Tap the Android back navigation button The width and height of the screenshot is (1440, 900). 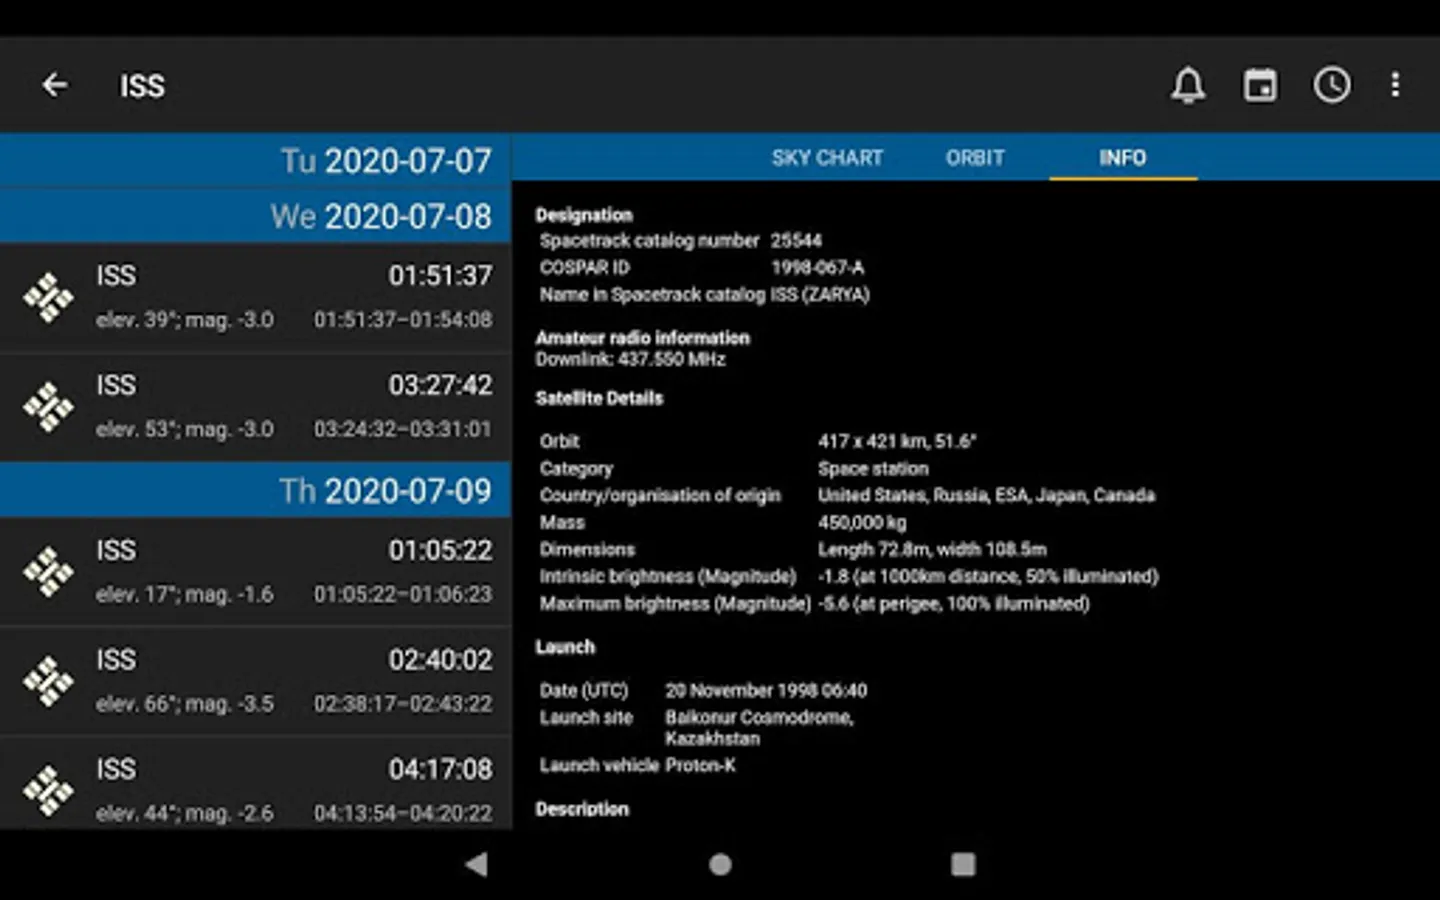(x=477, y=864)
